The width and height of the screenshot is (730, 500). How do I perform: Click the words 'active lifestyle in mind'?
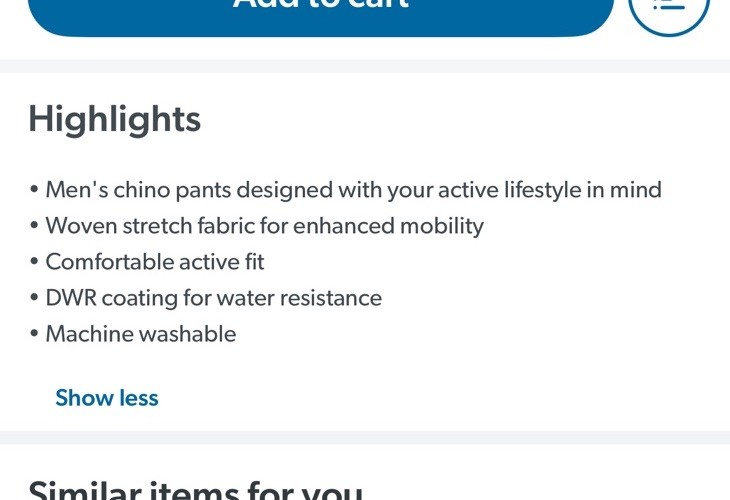[x=550, y=190]
